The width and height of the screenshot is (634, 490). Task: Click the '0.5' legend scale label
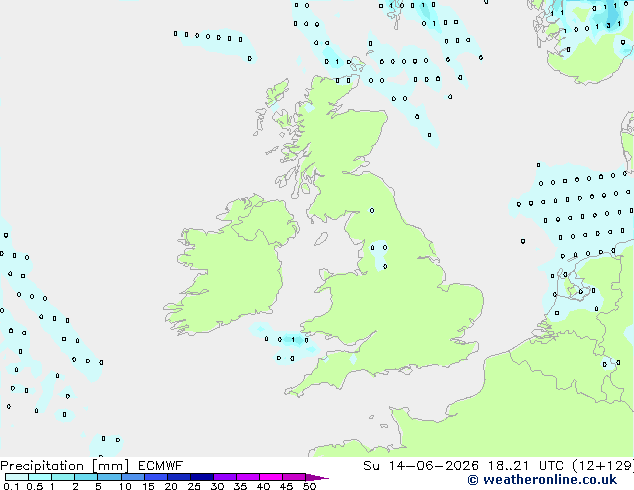point(35,486)
